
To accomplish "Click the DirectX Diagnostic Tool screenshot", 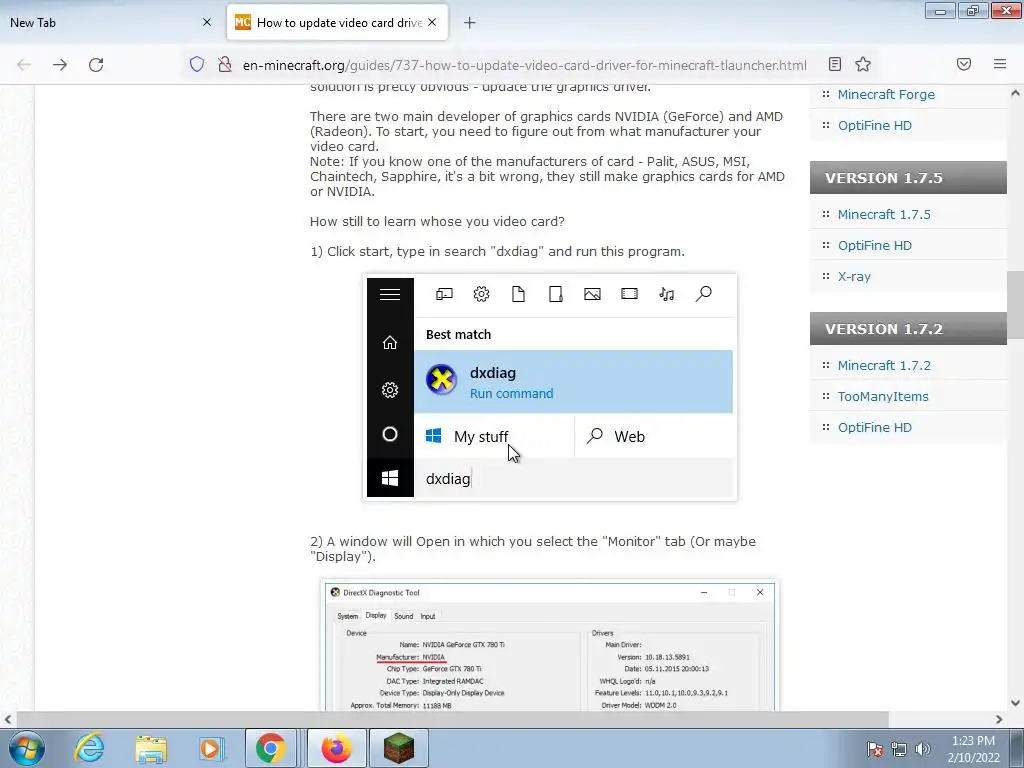I will tap(550, 645).
